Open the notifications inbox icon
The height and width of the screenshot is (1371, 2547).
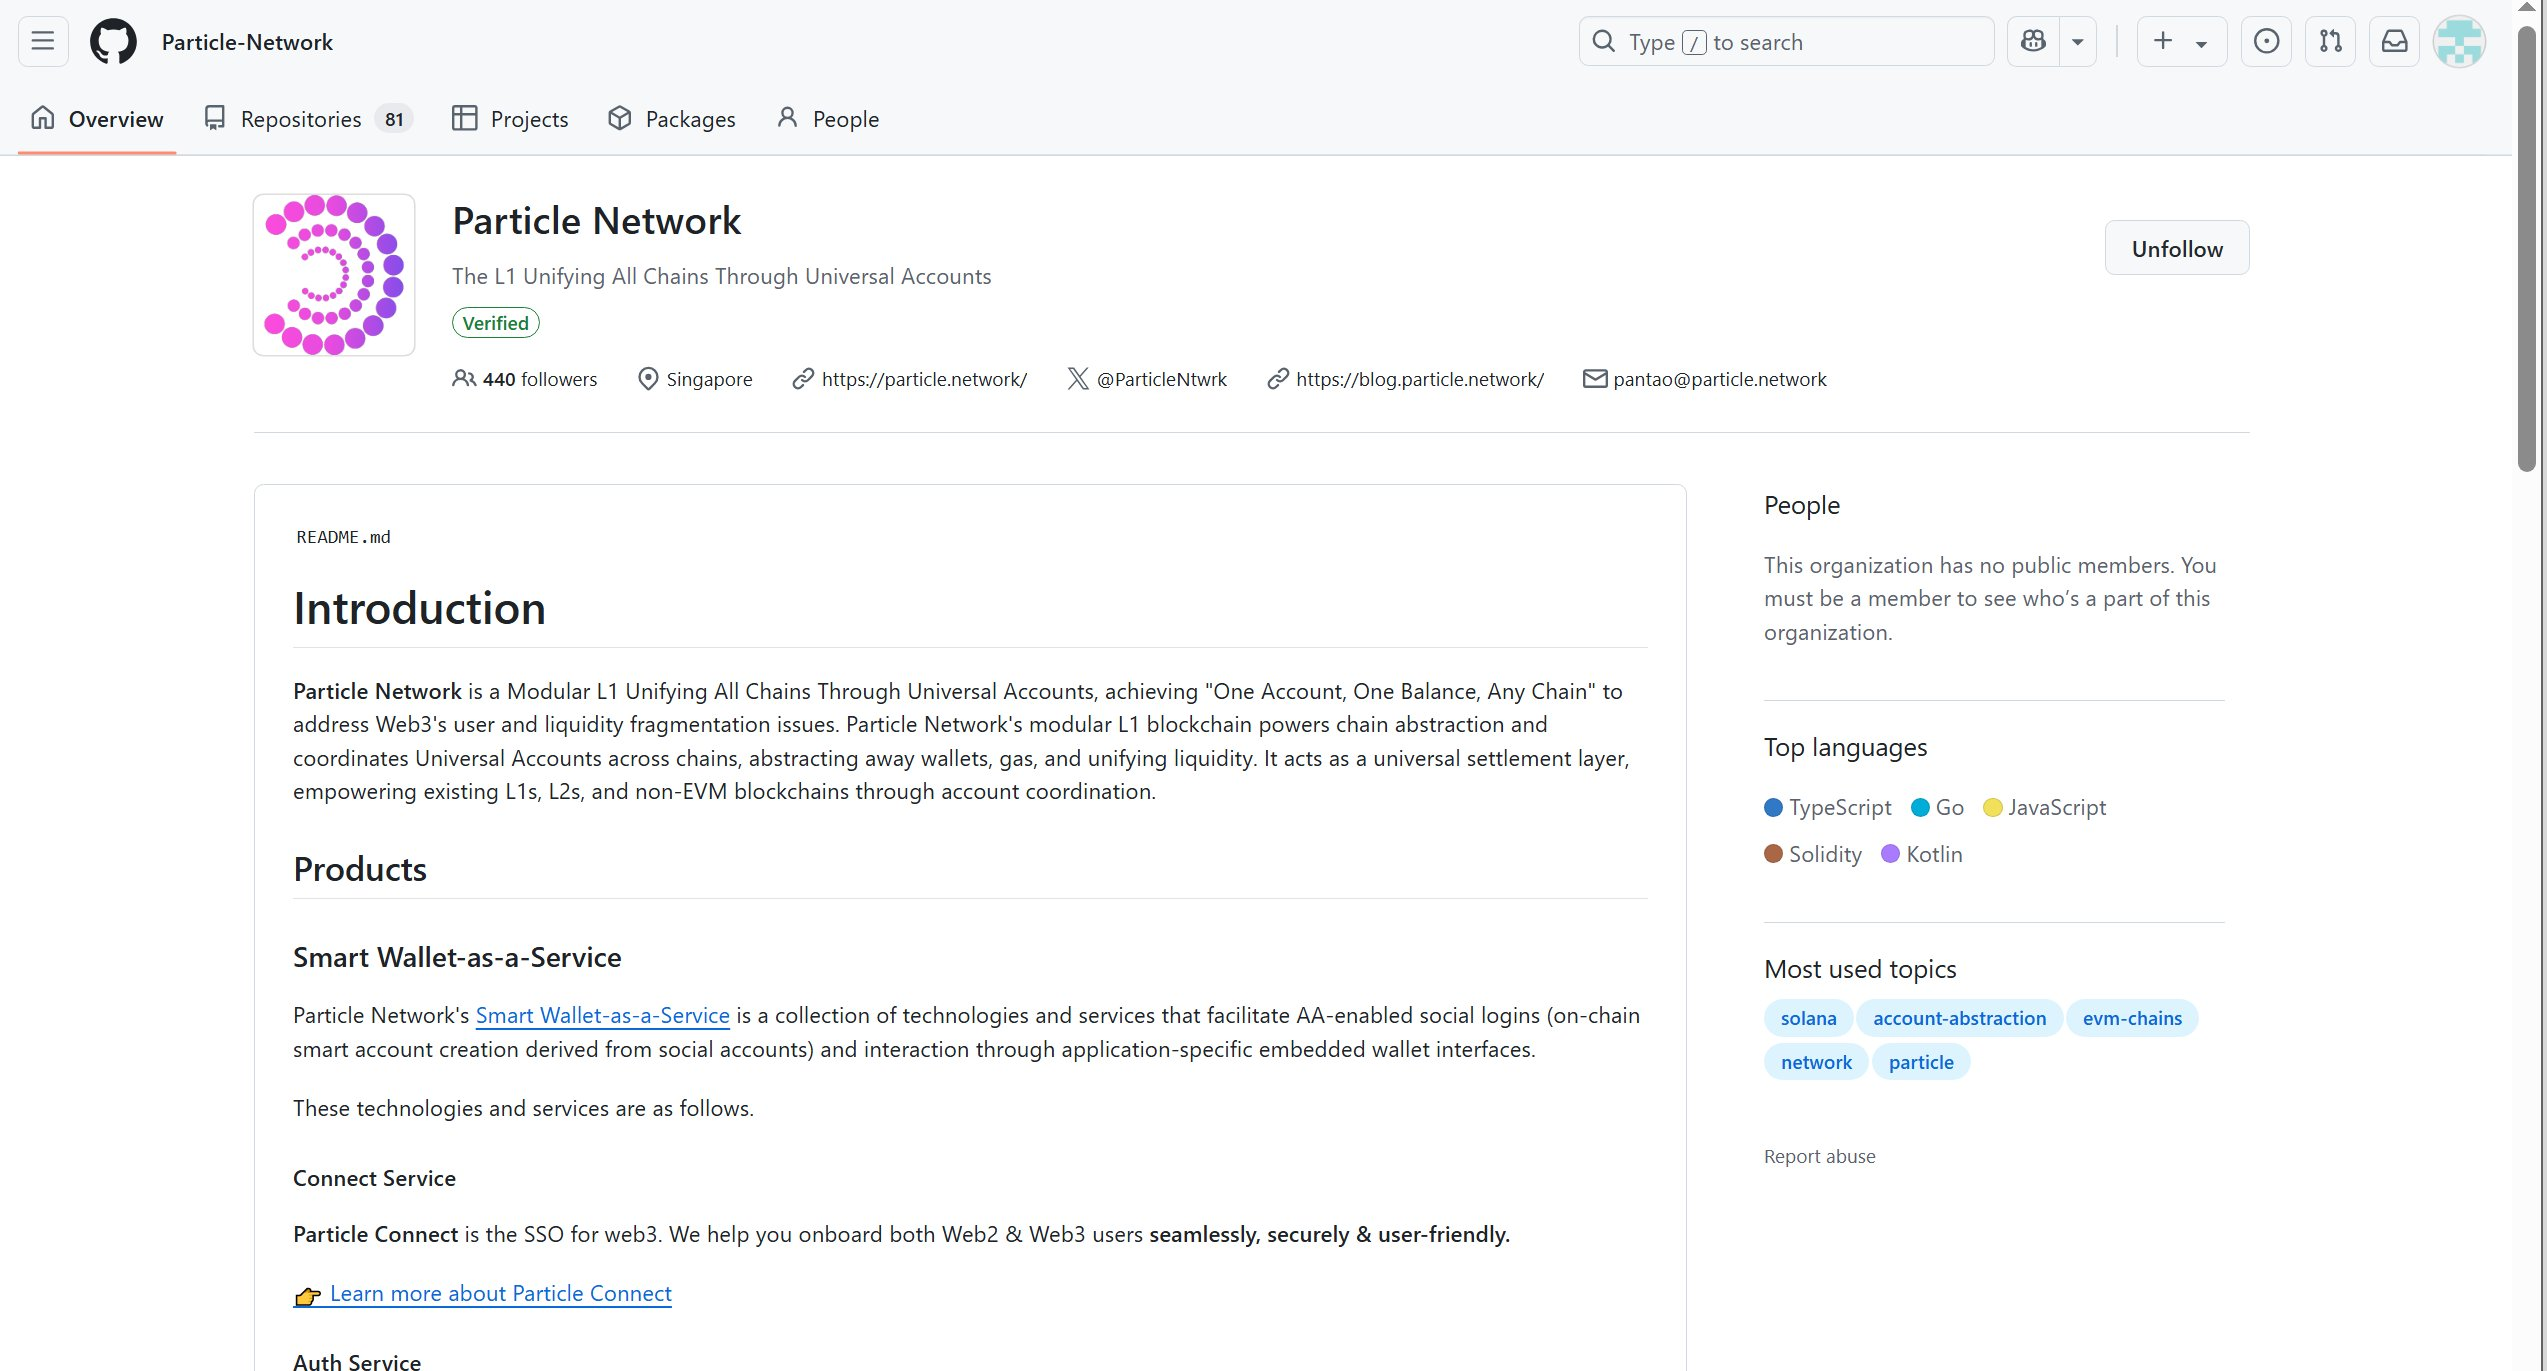[2394, 41]
